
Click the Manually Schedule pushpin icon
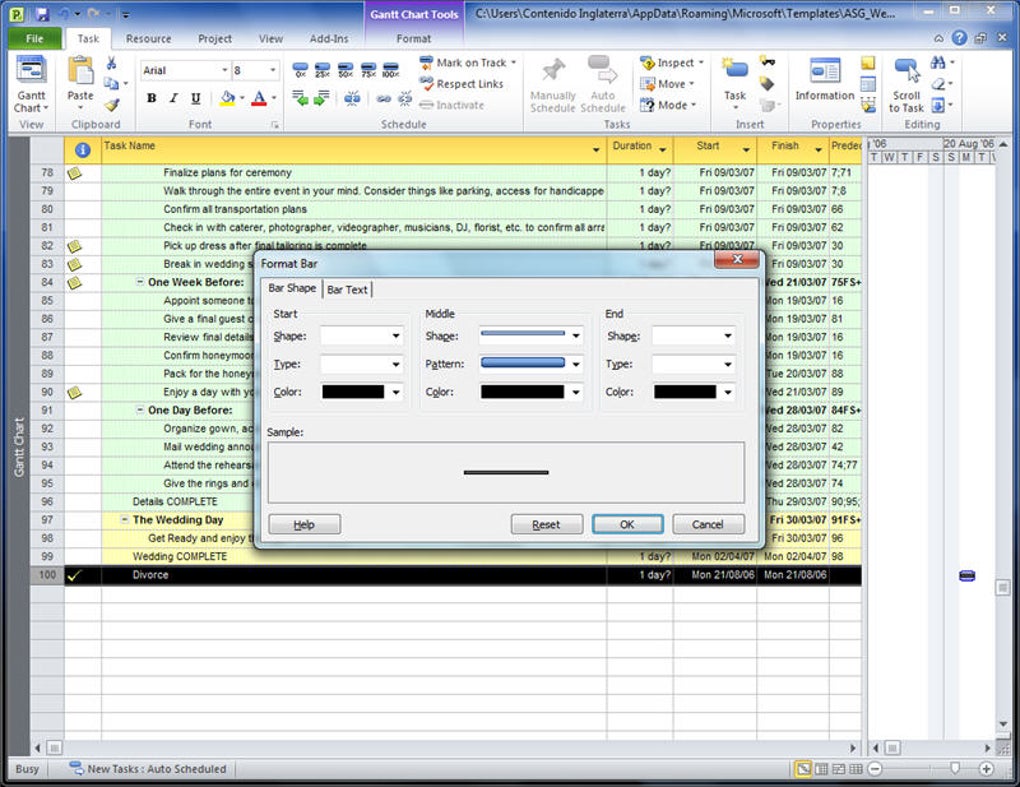554,70
